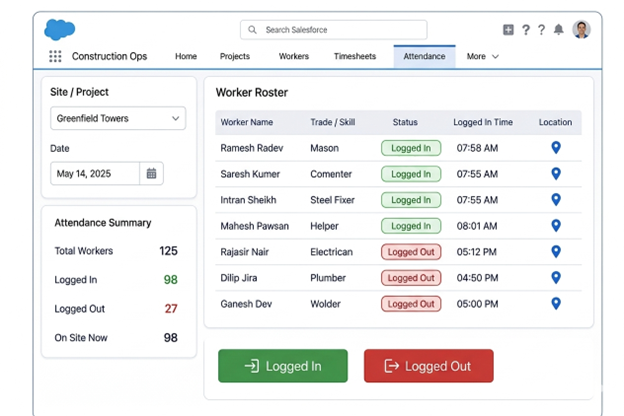Expand the More navigation menu
Viewport: 624px width, 416px height.
coord(482,57)
